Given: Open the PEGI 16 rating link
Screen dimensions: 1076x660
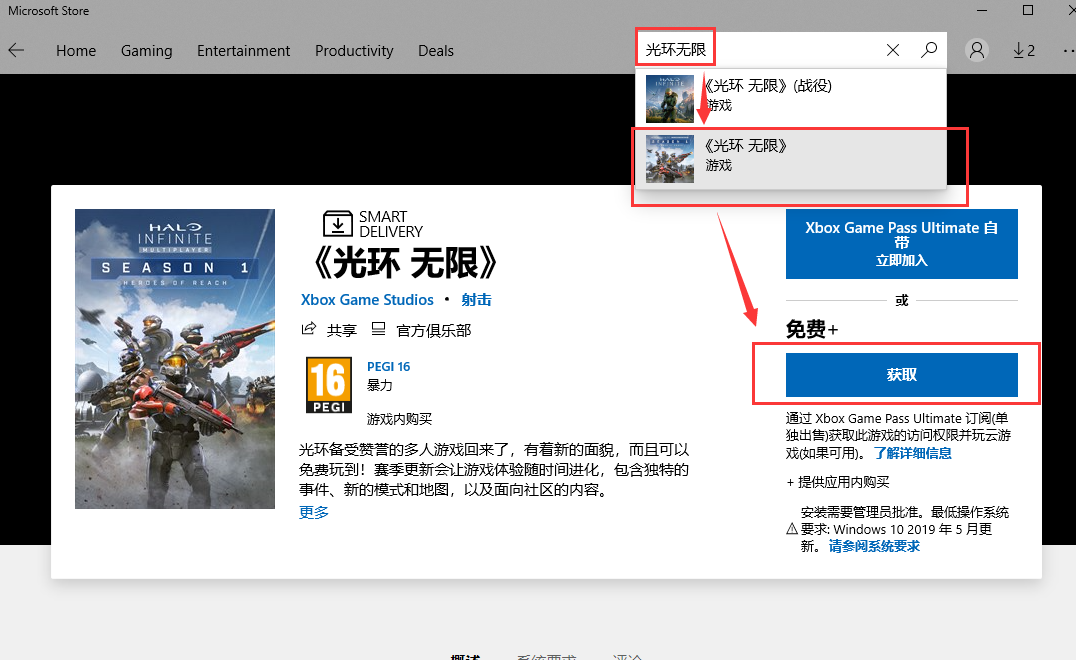Looking at the screenshot, I should [388, 366].
